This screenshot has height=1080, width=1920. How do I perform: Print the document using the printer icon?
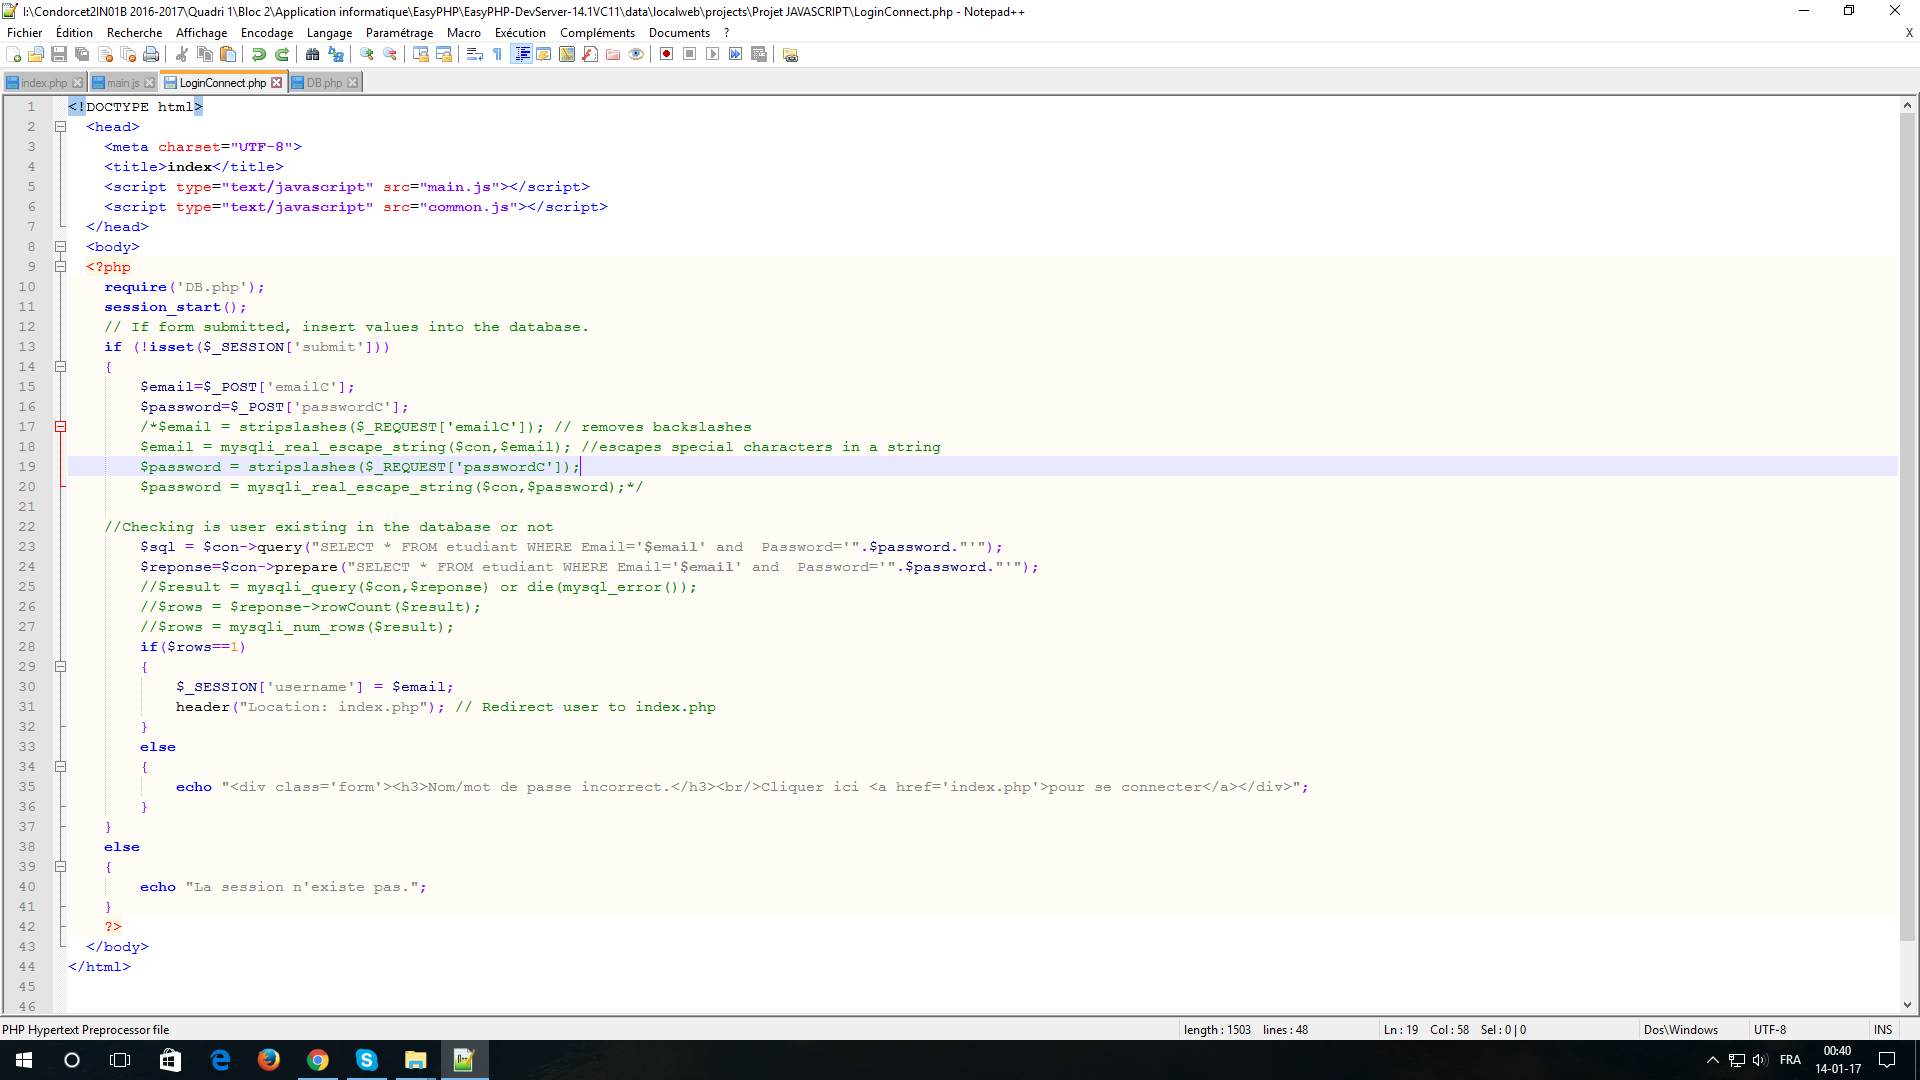point(151,55)
